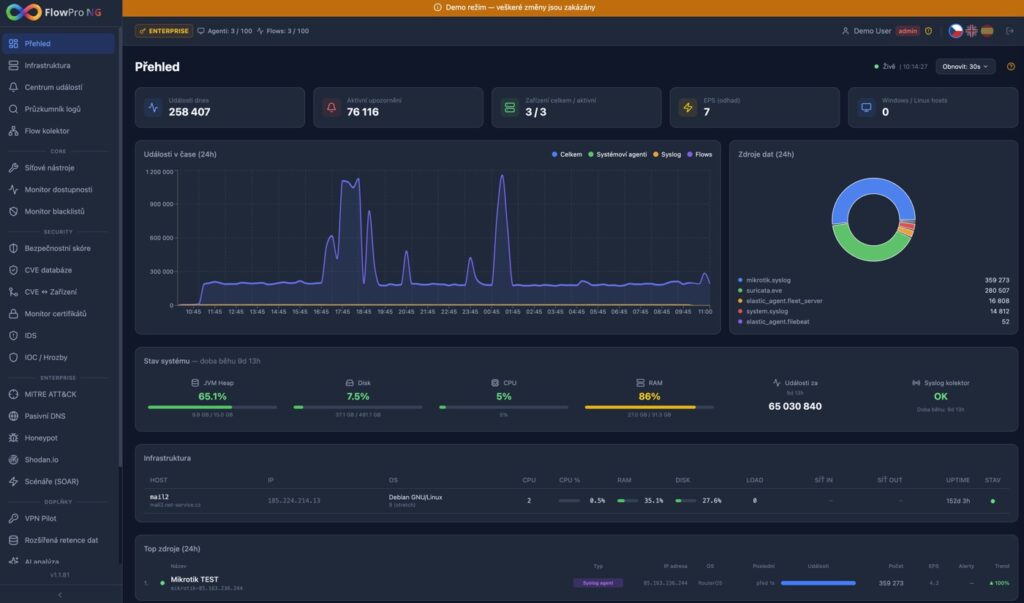Screen dimensions: 1024x603
Task: Switch language using the Czech flag icon
Action: tap(955, 31)
